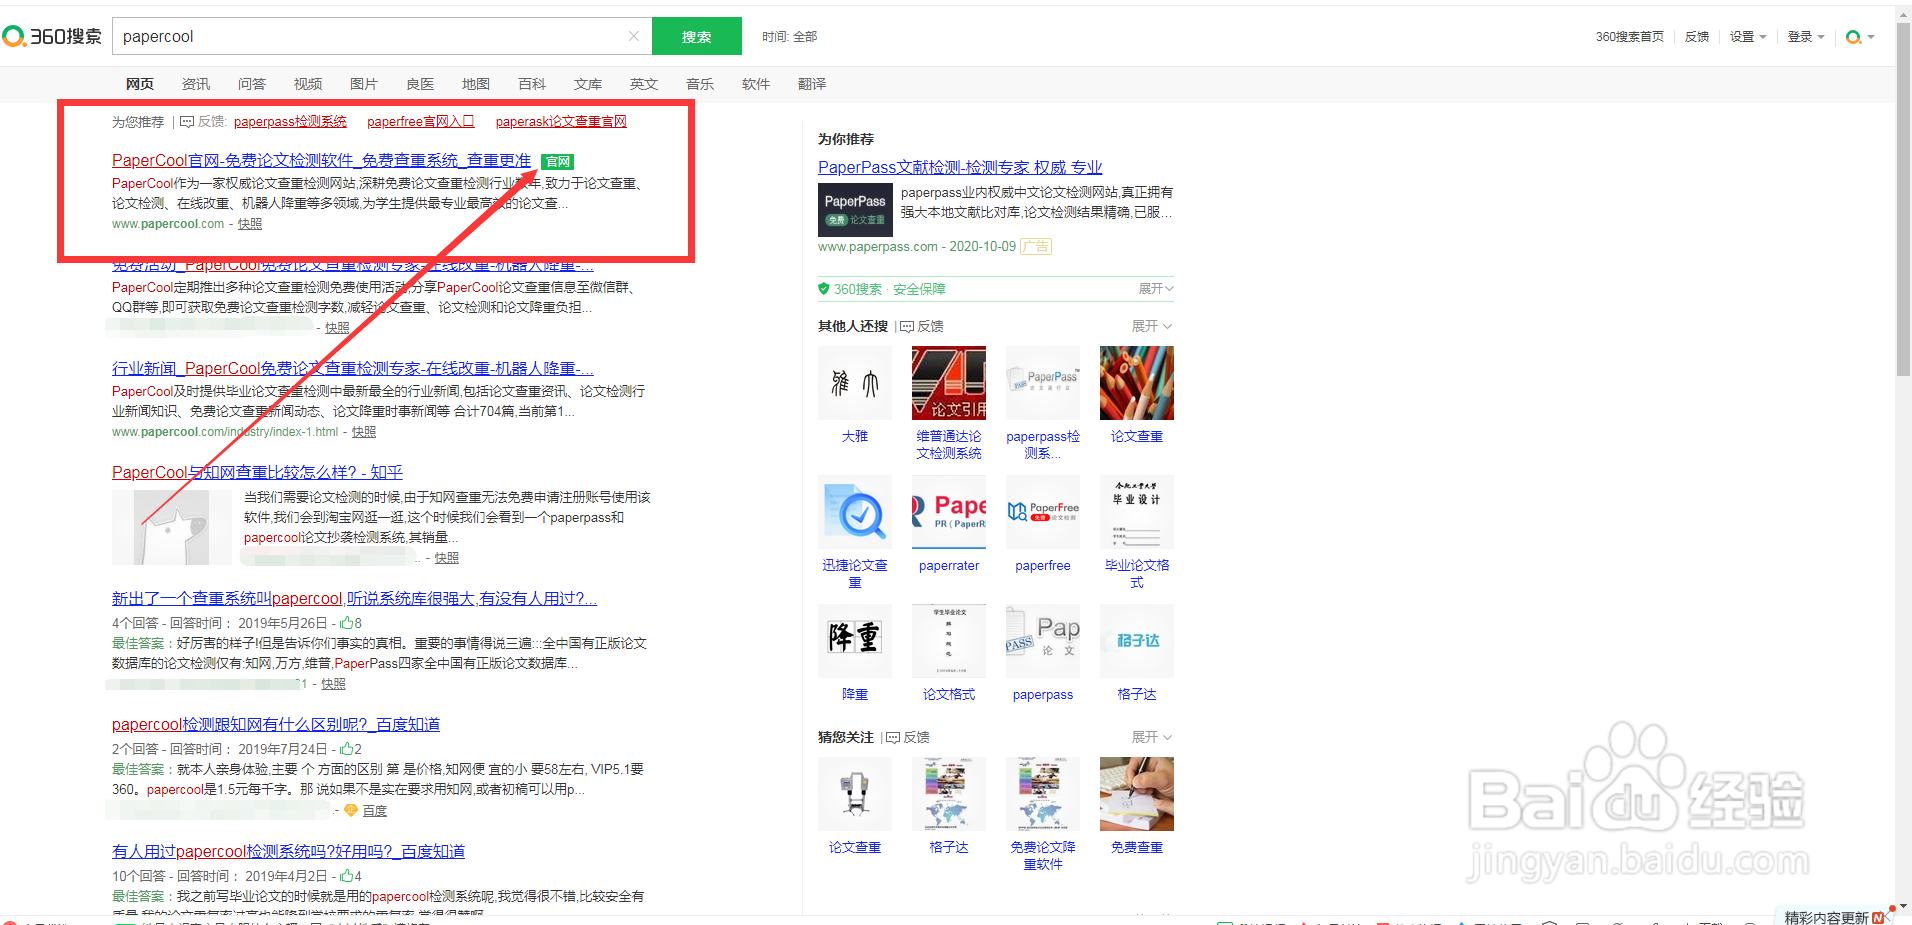Screen dimensions: 1912x925
Task: Switch to the 文库 tab
Action: [588, 84]
